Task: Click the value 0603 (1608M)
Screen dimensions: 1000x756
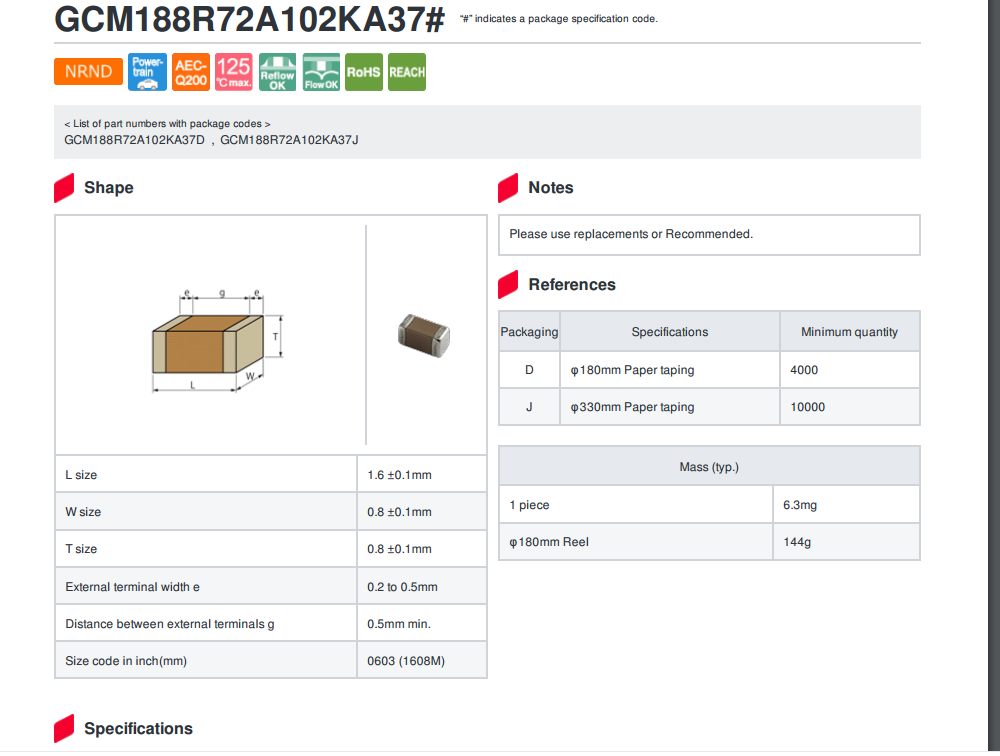Action: [x=406, y=661]
